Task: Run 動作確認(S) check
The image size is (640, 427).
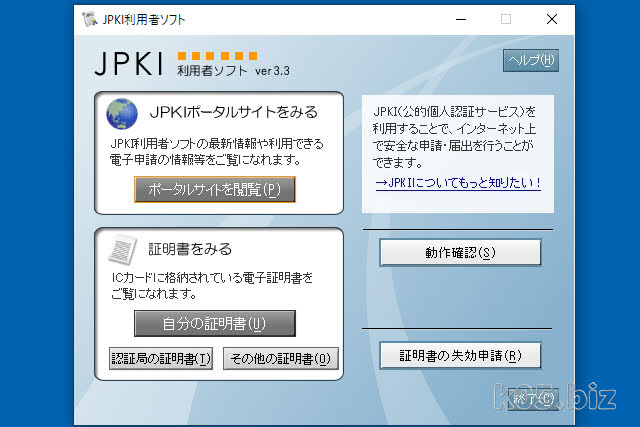Action: point(460,253)
